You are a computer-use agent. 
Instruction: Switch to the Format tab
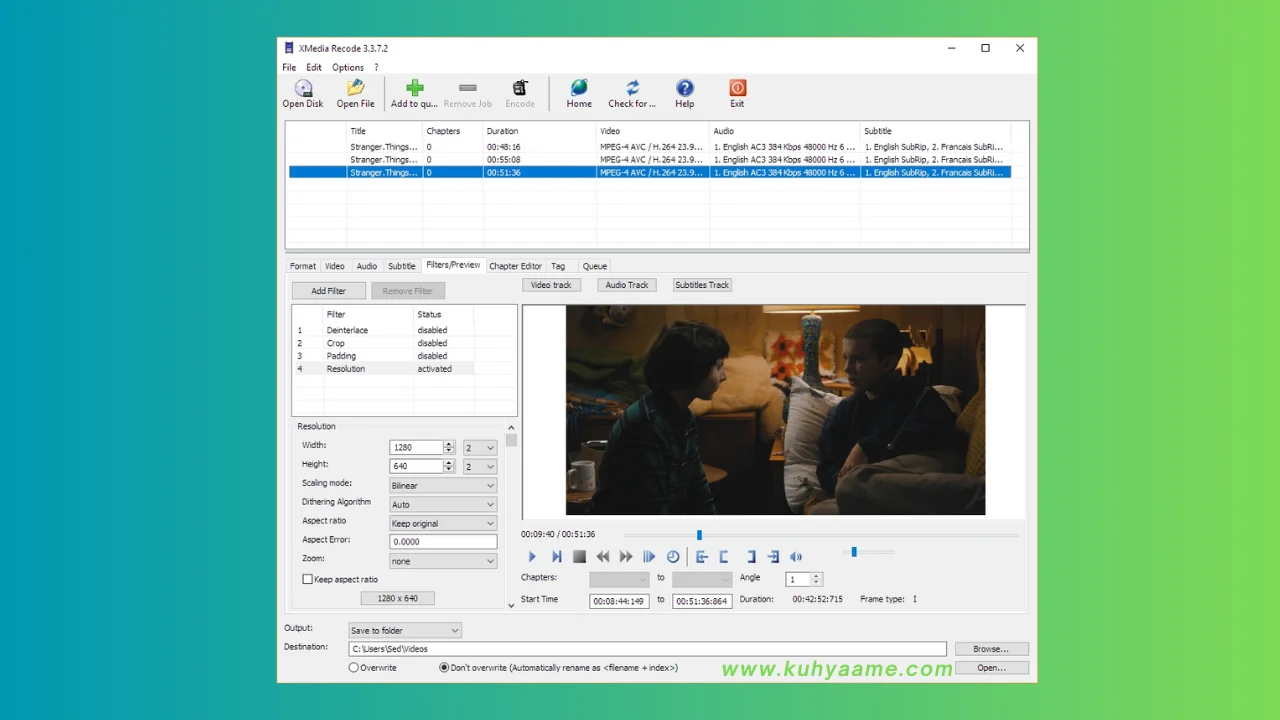click(x=303, y=266)
